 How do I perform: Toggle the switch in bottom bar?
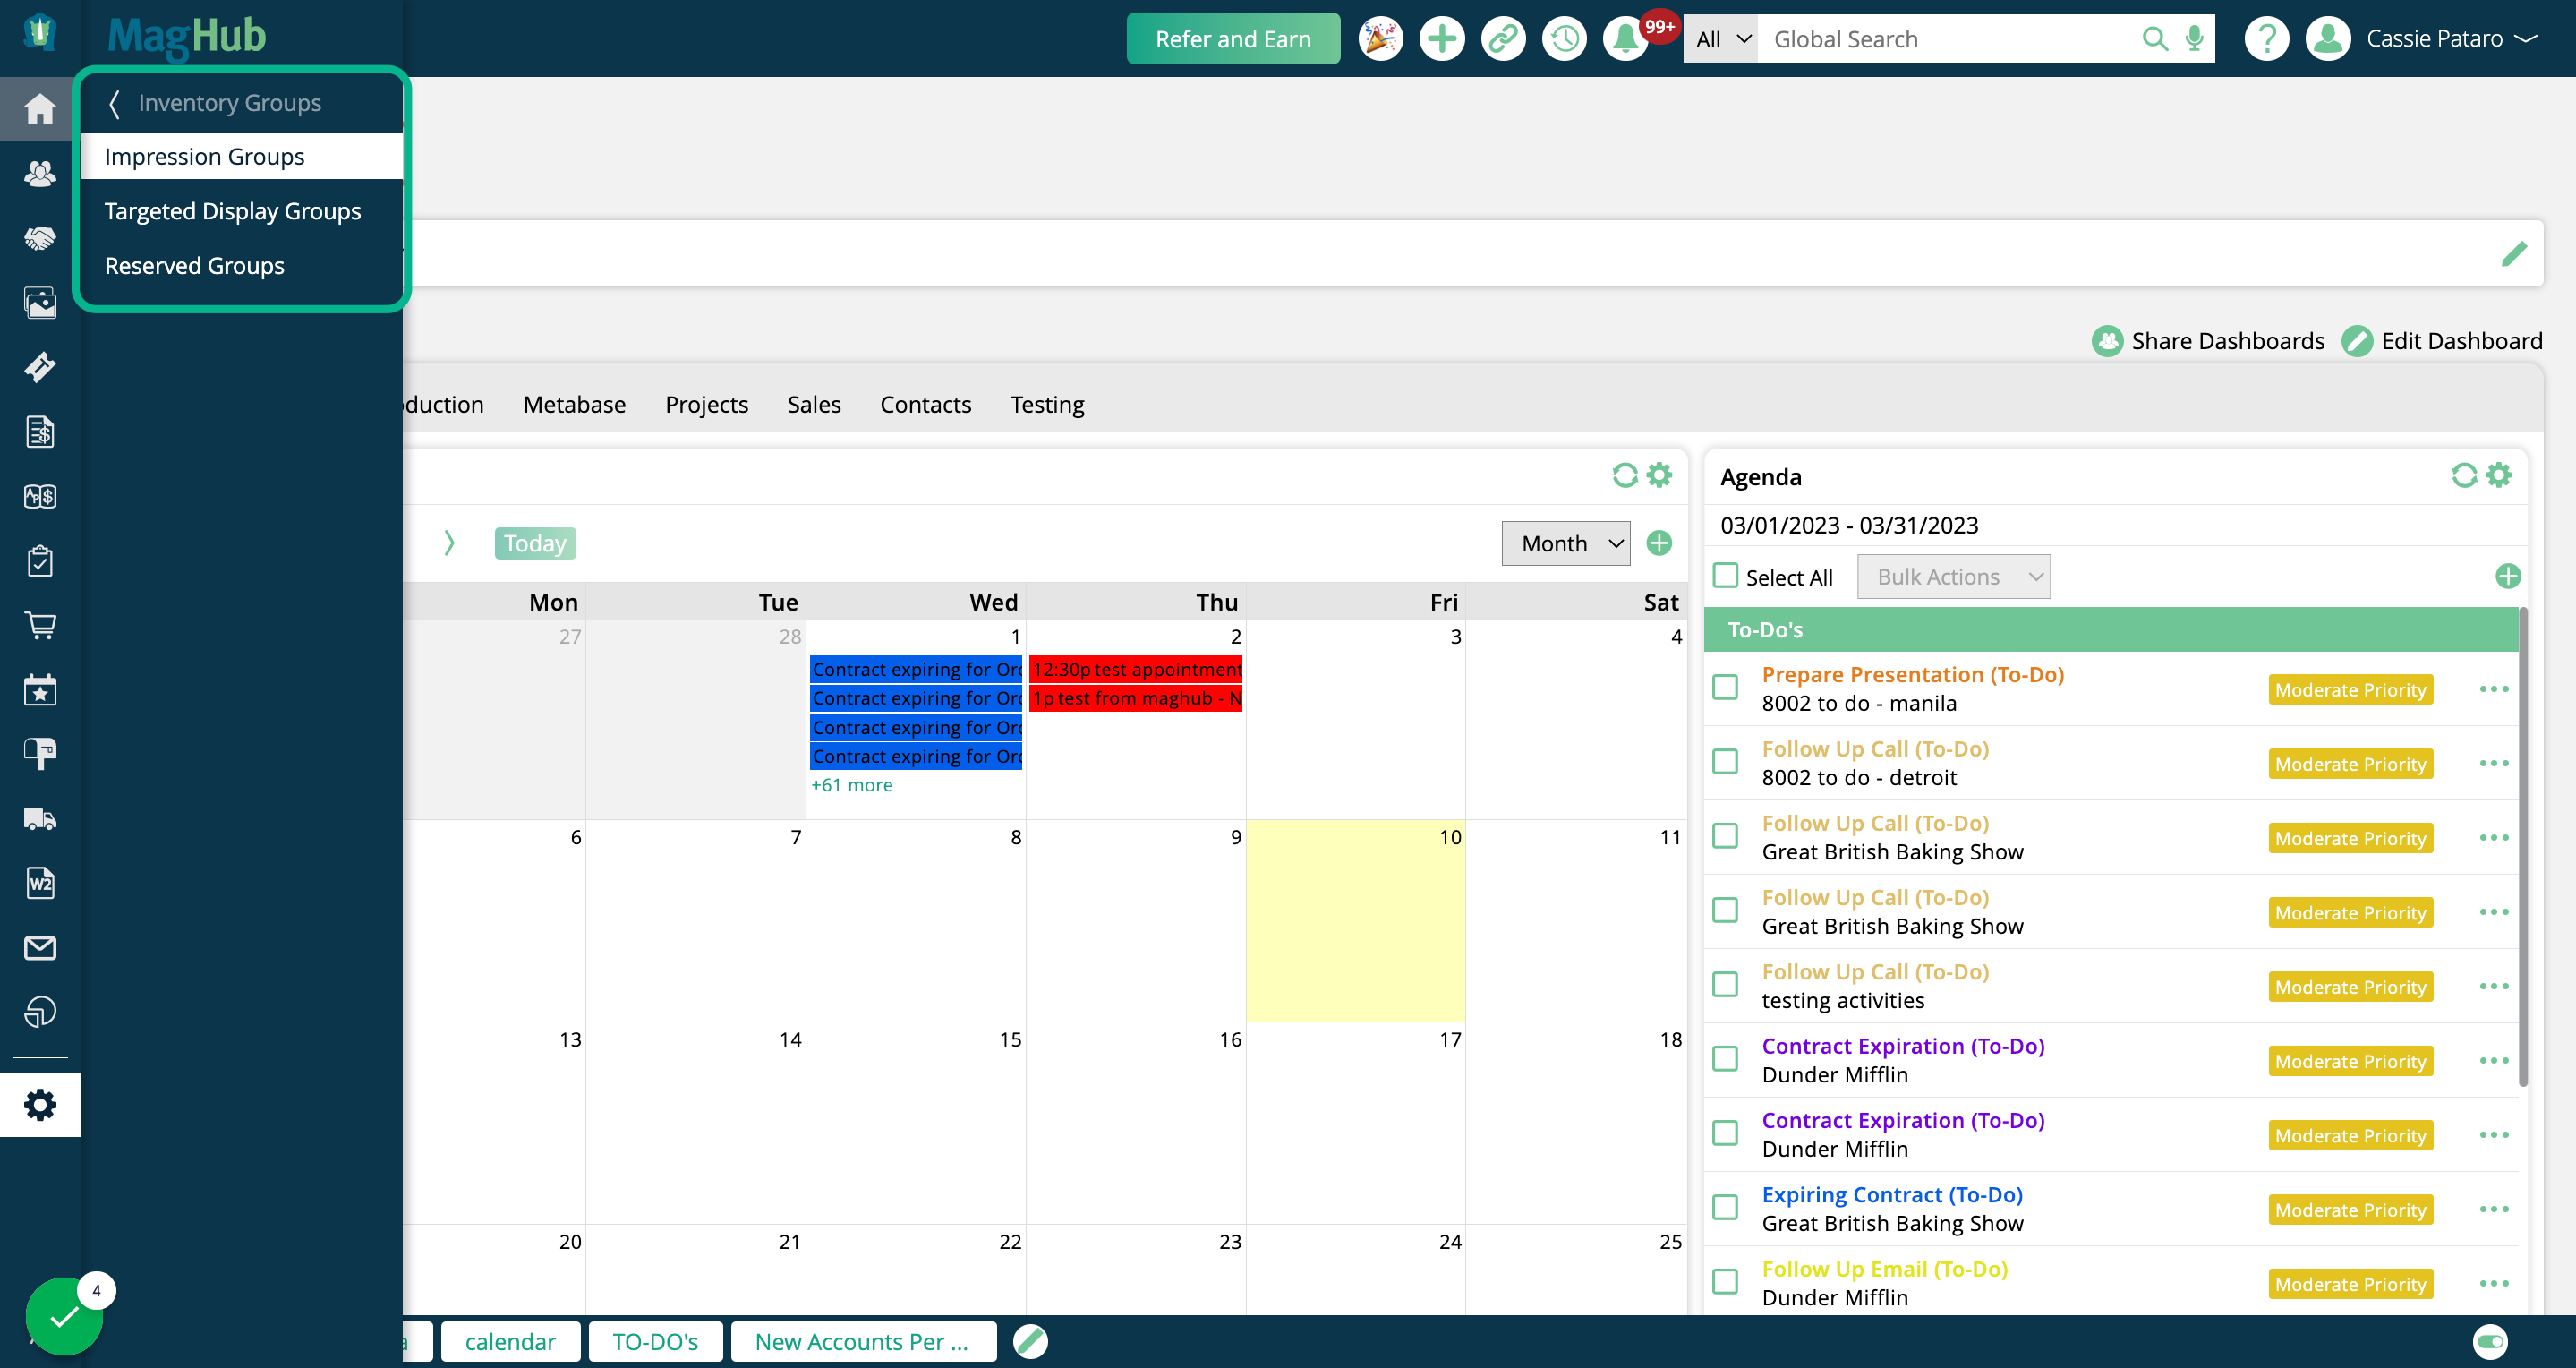coord(2490,1341)
